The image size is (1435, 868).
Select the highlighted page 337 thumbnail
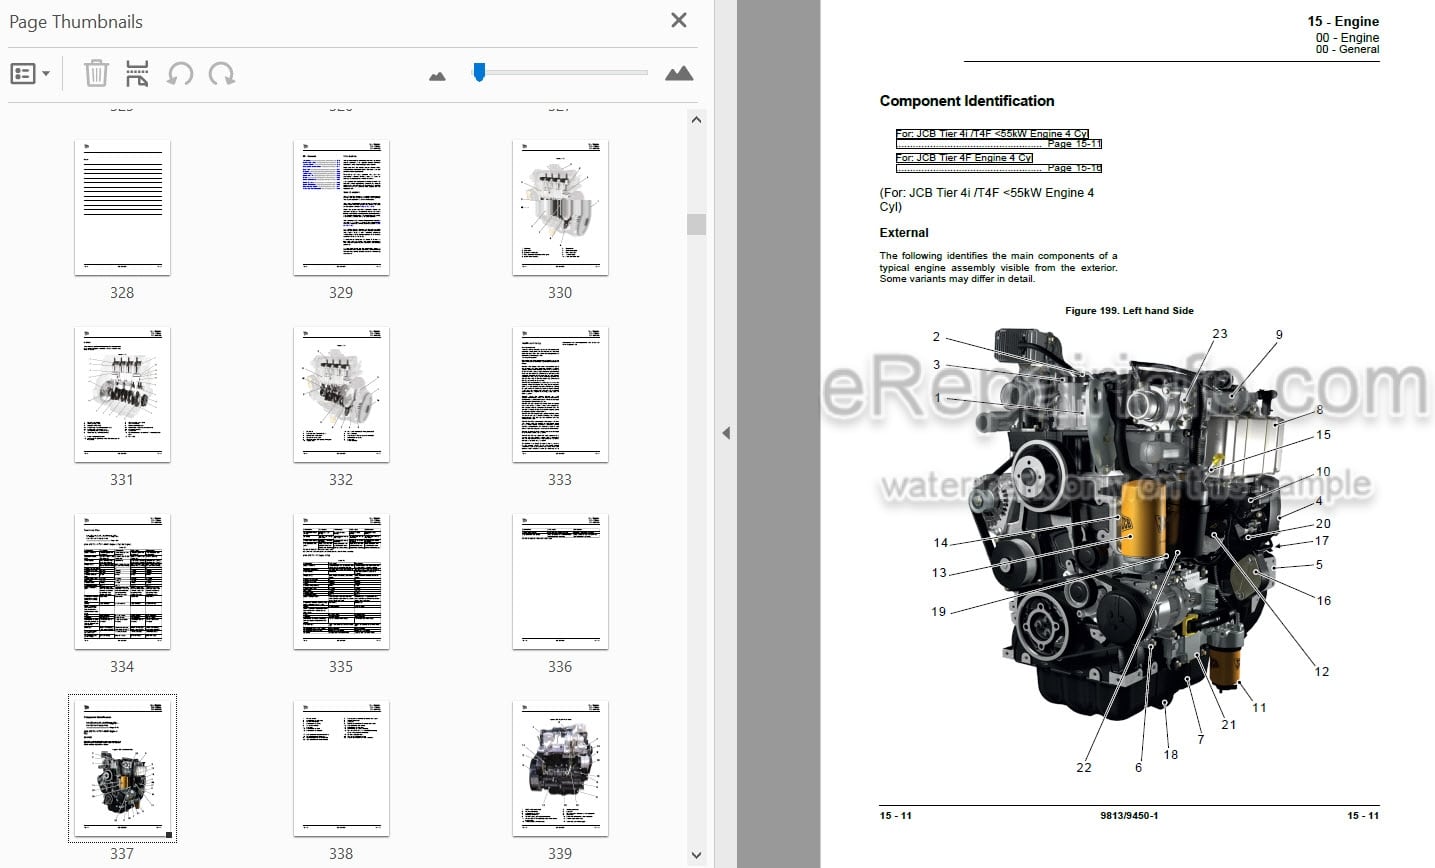pos(122,768)
